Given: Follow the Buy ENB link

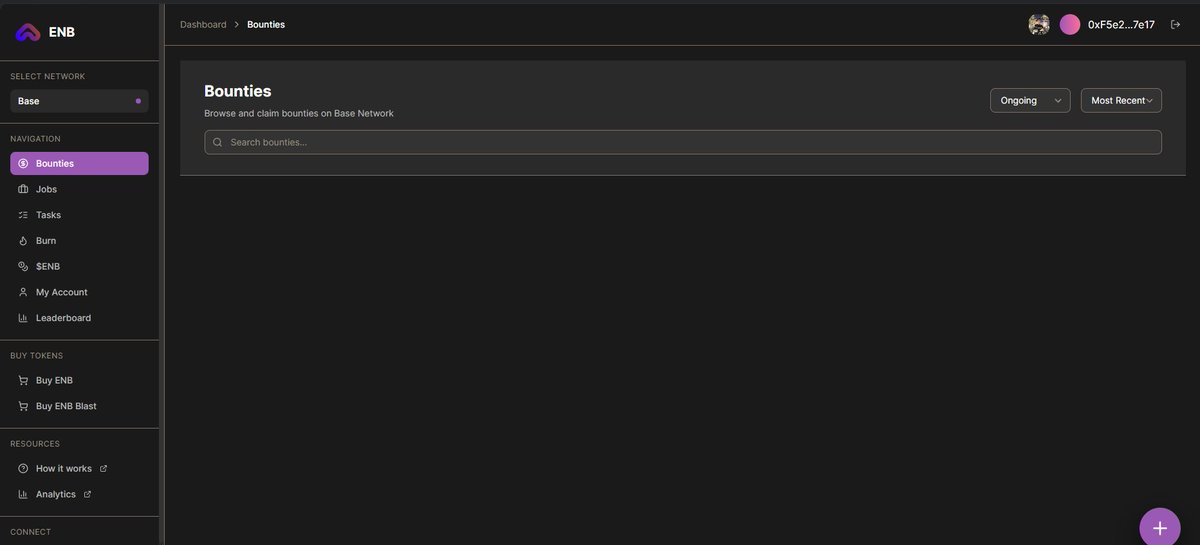Looking at the screenshot, I should point(79,380).
